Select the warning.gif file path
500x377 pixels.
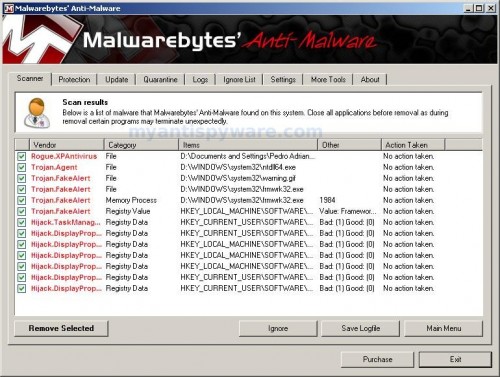pyautogui.click(x=238, y=178)
